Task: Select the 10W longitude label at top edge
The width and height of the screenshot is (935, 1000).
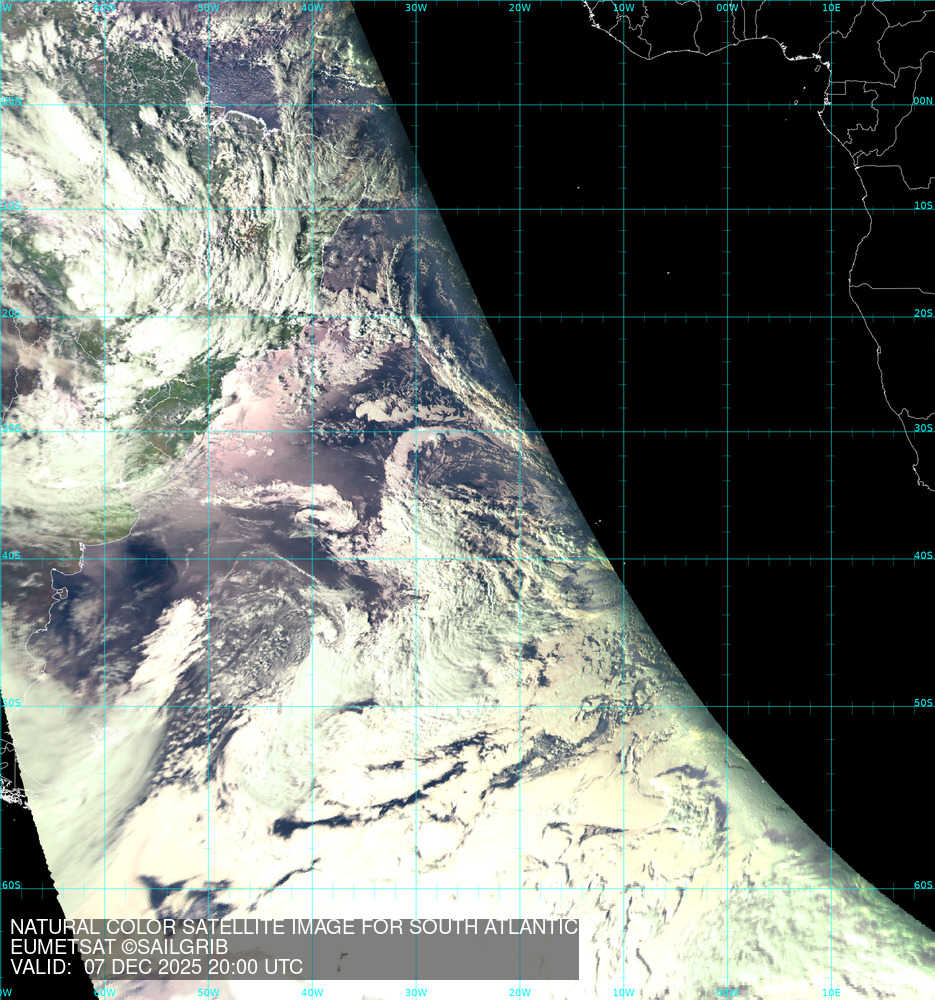Action: point(623,8)
